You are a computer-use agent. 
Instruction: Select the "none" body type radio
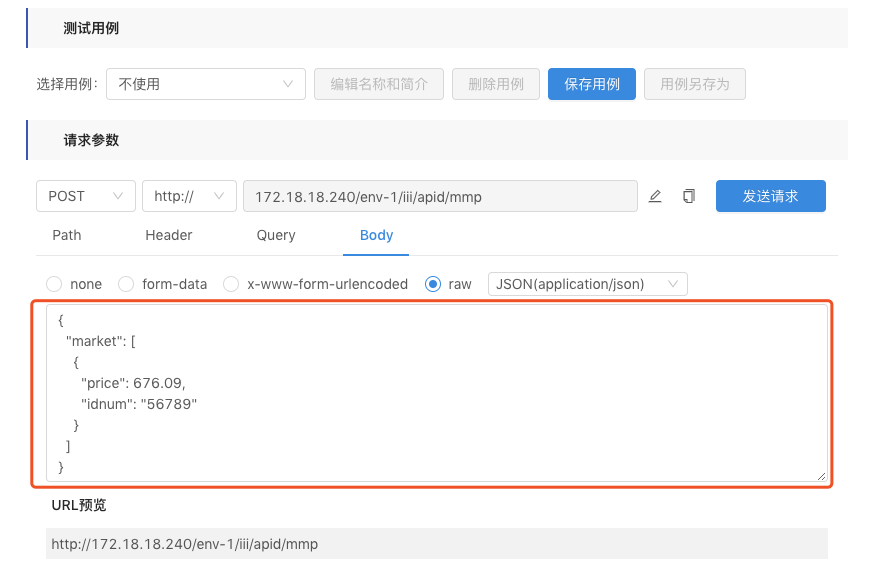point(54,284)
